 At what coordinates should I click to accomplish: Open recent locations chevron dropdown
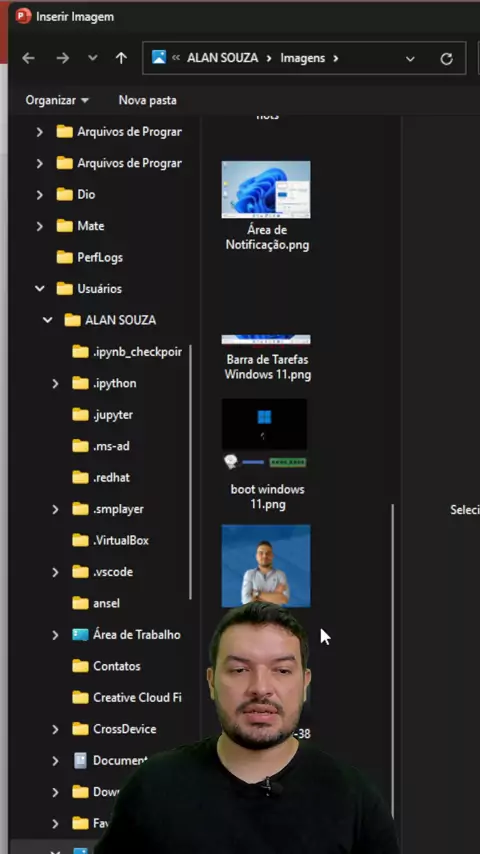(93, 58)
